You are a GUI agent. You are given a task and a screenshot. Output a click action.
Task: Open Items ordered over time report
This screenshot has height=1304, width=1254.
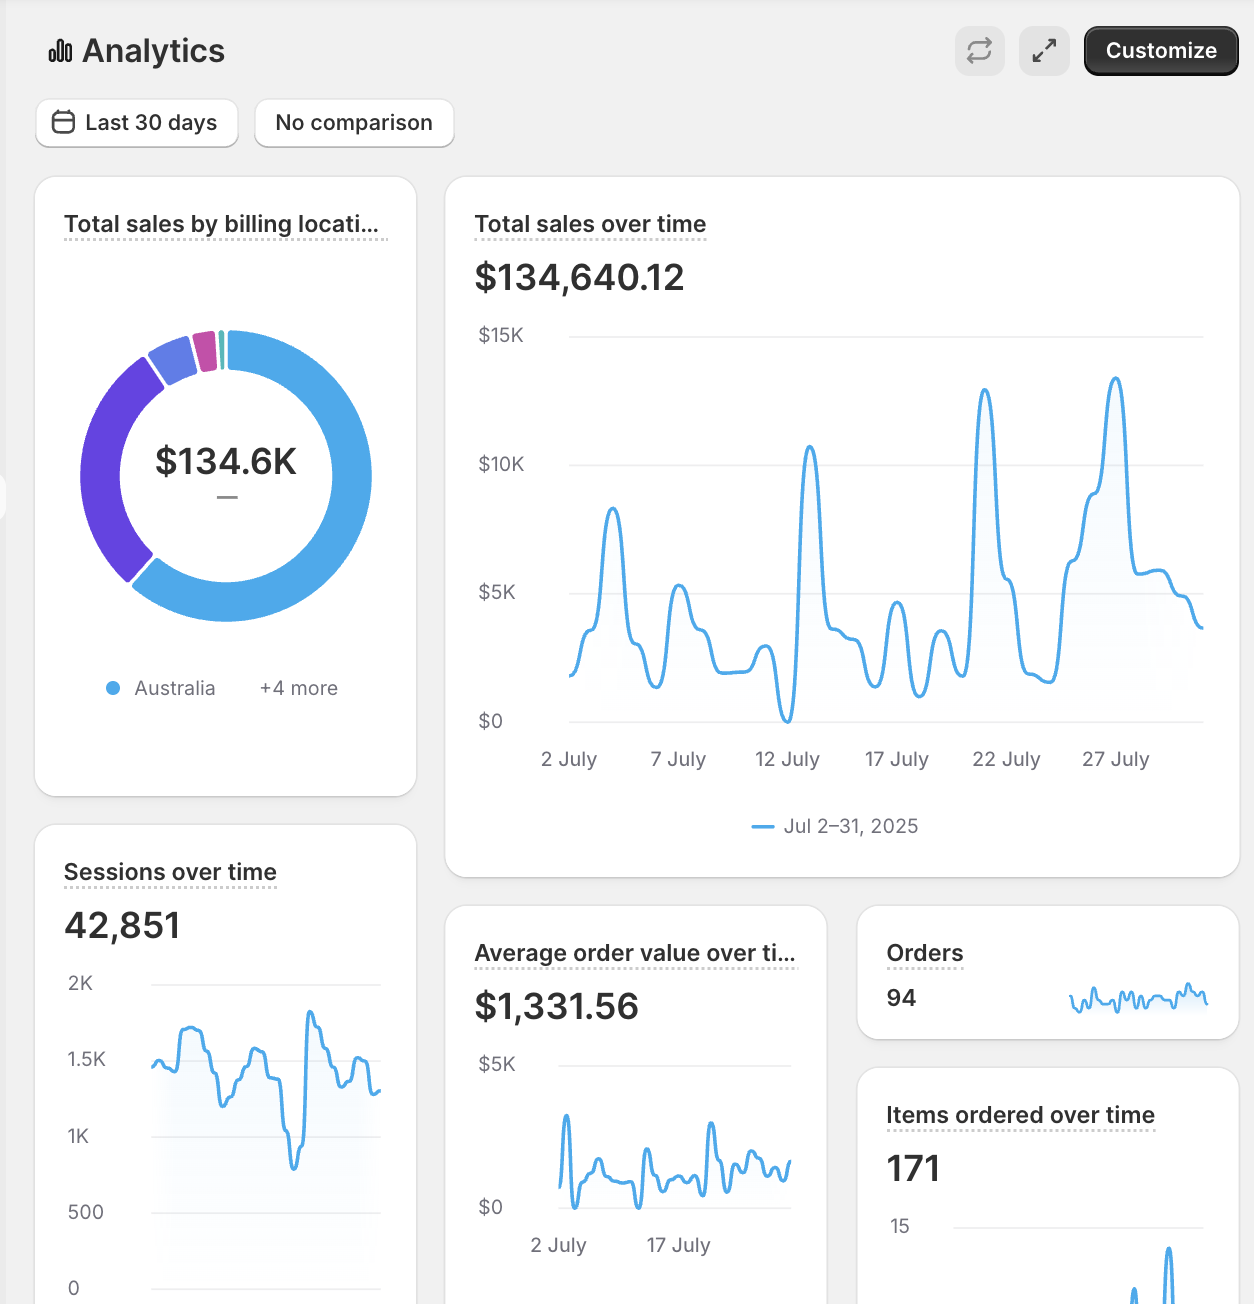pos(1020,1115)
